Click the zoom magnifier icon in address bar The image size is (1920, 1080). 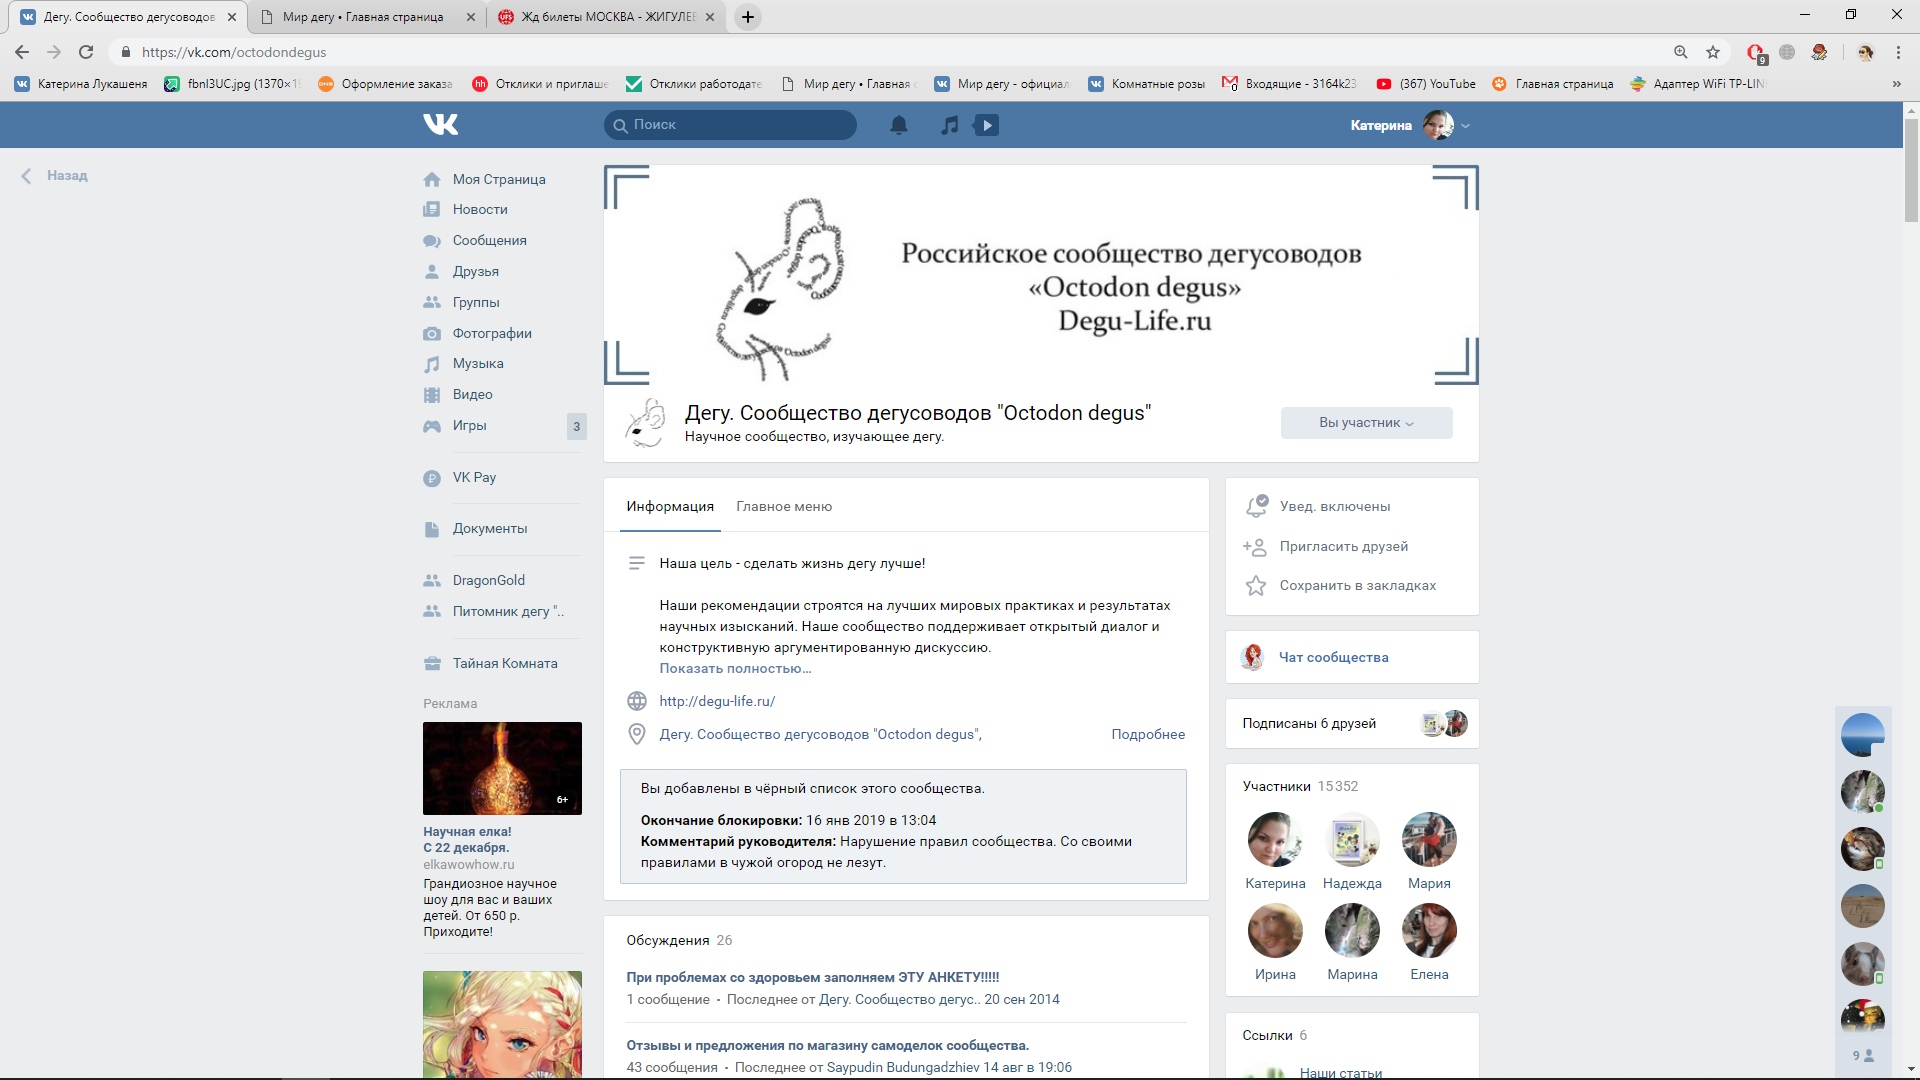pos(1681,52)
